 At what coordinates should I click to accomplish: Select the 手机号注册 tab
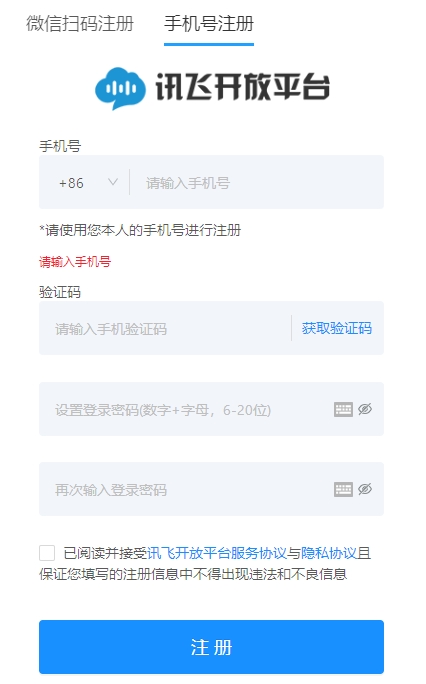click(x=209, y=24)
